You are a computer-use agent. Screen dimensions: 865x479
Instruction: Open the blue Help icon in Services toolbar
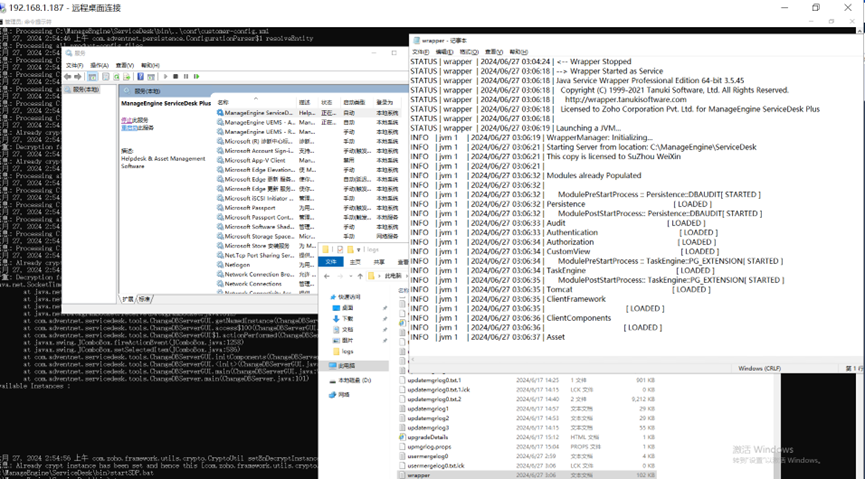click(140, 77)
